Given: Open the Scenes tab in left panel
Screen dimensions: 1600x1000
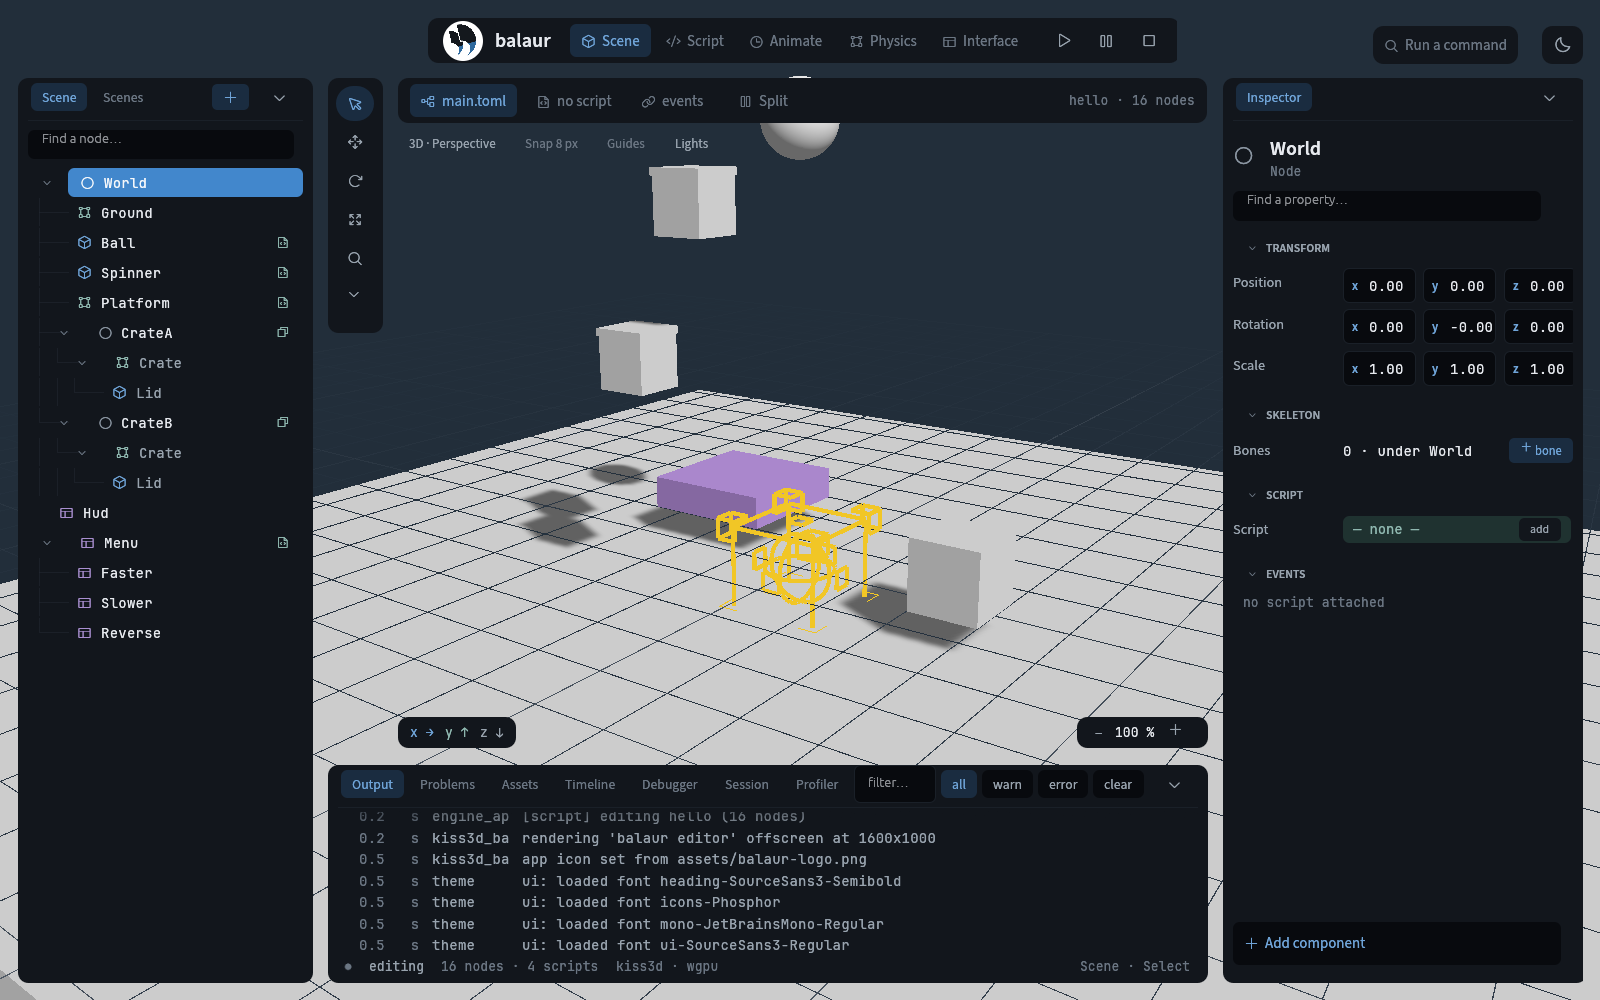Looking at the screenshot, I should 123,98.
